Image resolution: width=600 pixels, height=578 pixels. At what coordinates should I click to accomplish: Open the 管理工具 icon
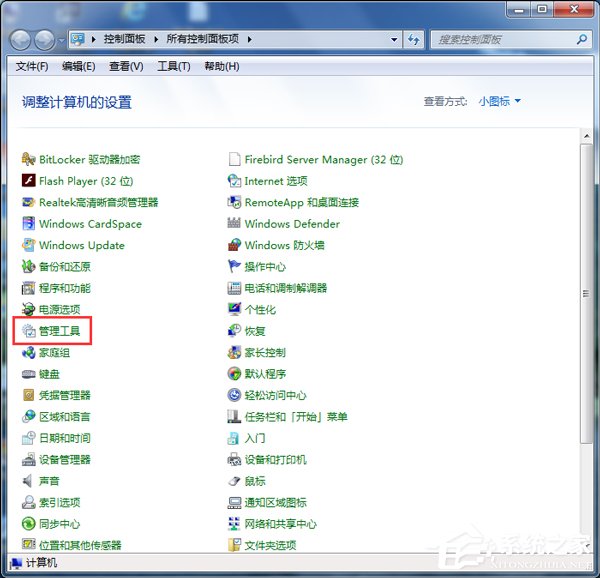point(29,331)
